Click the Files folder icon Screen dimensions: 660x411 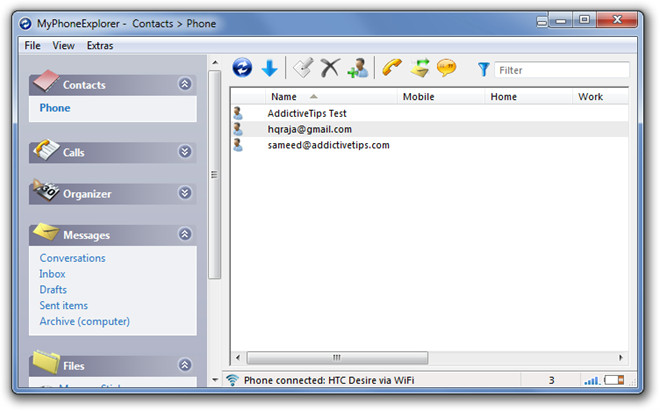46,362
